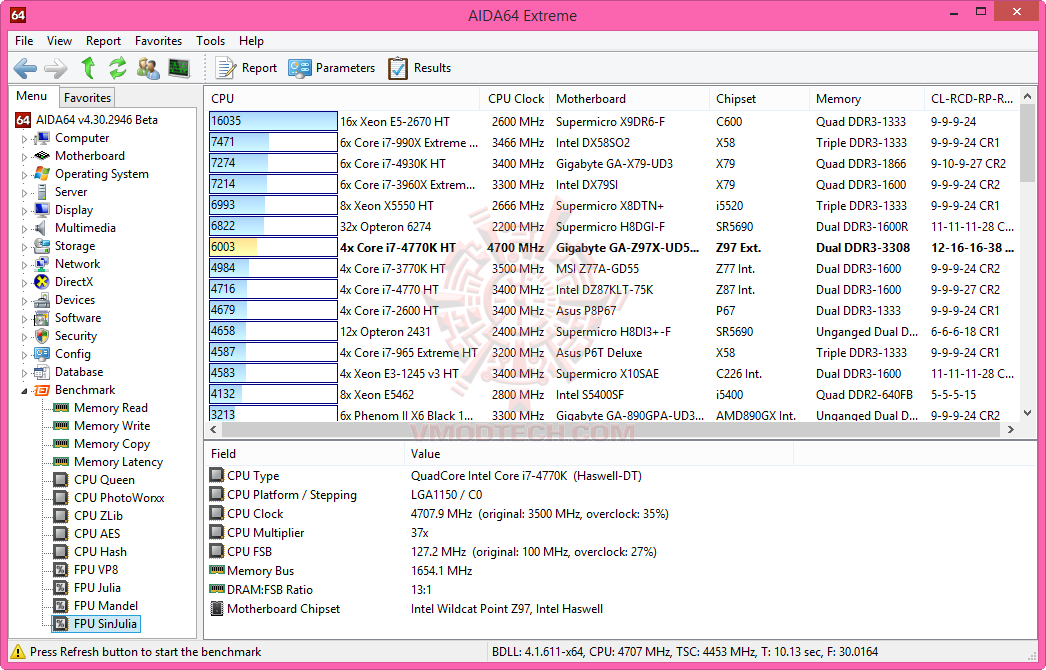The width and height of the screenshot is (1046, 670).
Task: Open the Tools menu
Action: tap(210, 41)
